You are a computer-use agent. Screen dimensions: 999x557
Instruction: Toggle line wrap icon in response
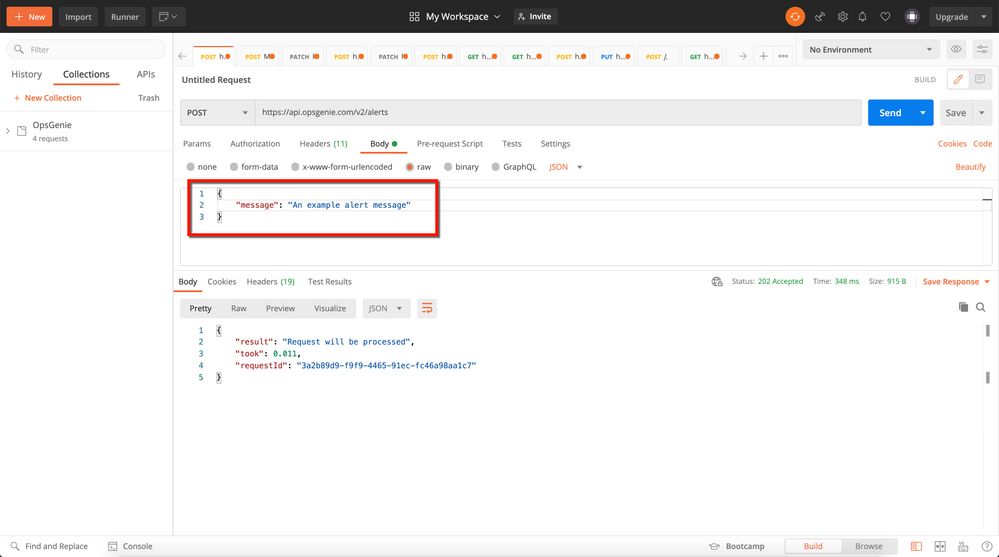pyautogui.click(x=427, y=308)
